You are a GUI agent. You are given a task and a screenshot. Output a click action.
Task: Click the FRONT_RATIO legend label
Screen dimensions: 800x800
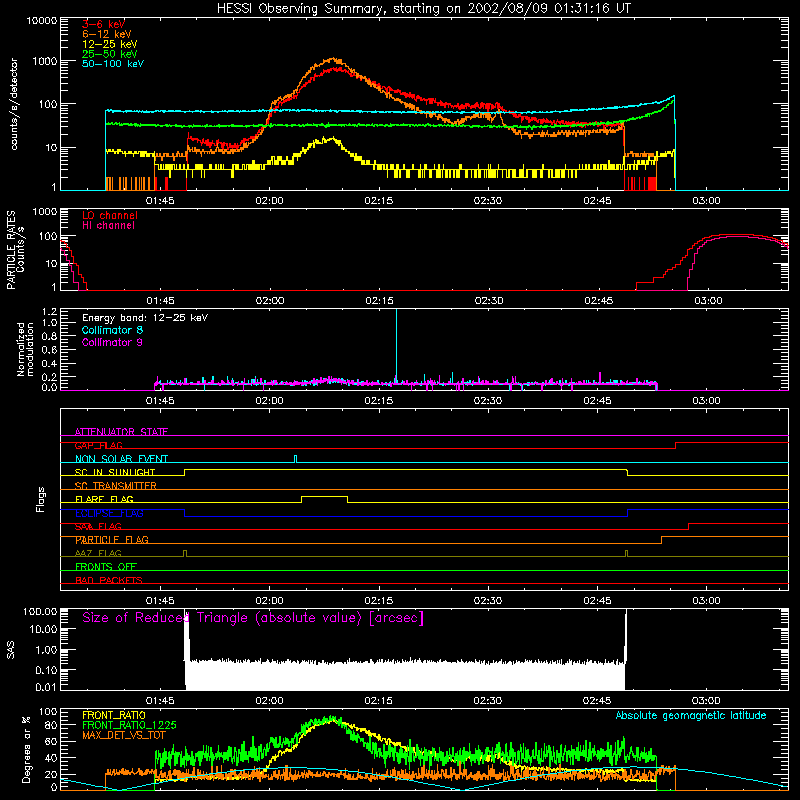(x=114, y=715)
